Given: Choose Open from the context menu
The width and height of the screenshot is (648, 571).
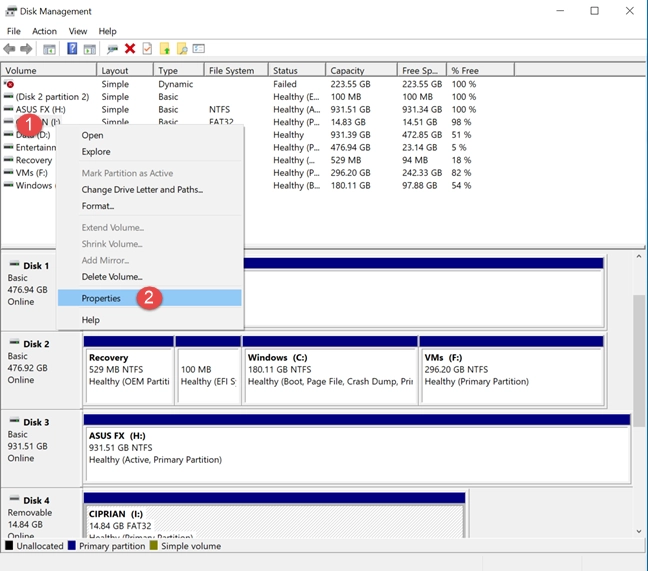Looking at the screenshot, I should (x=150, y=136).
